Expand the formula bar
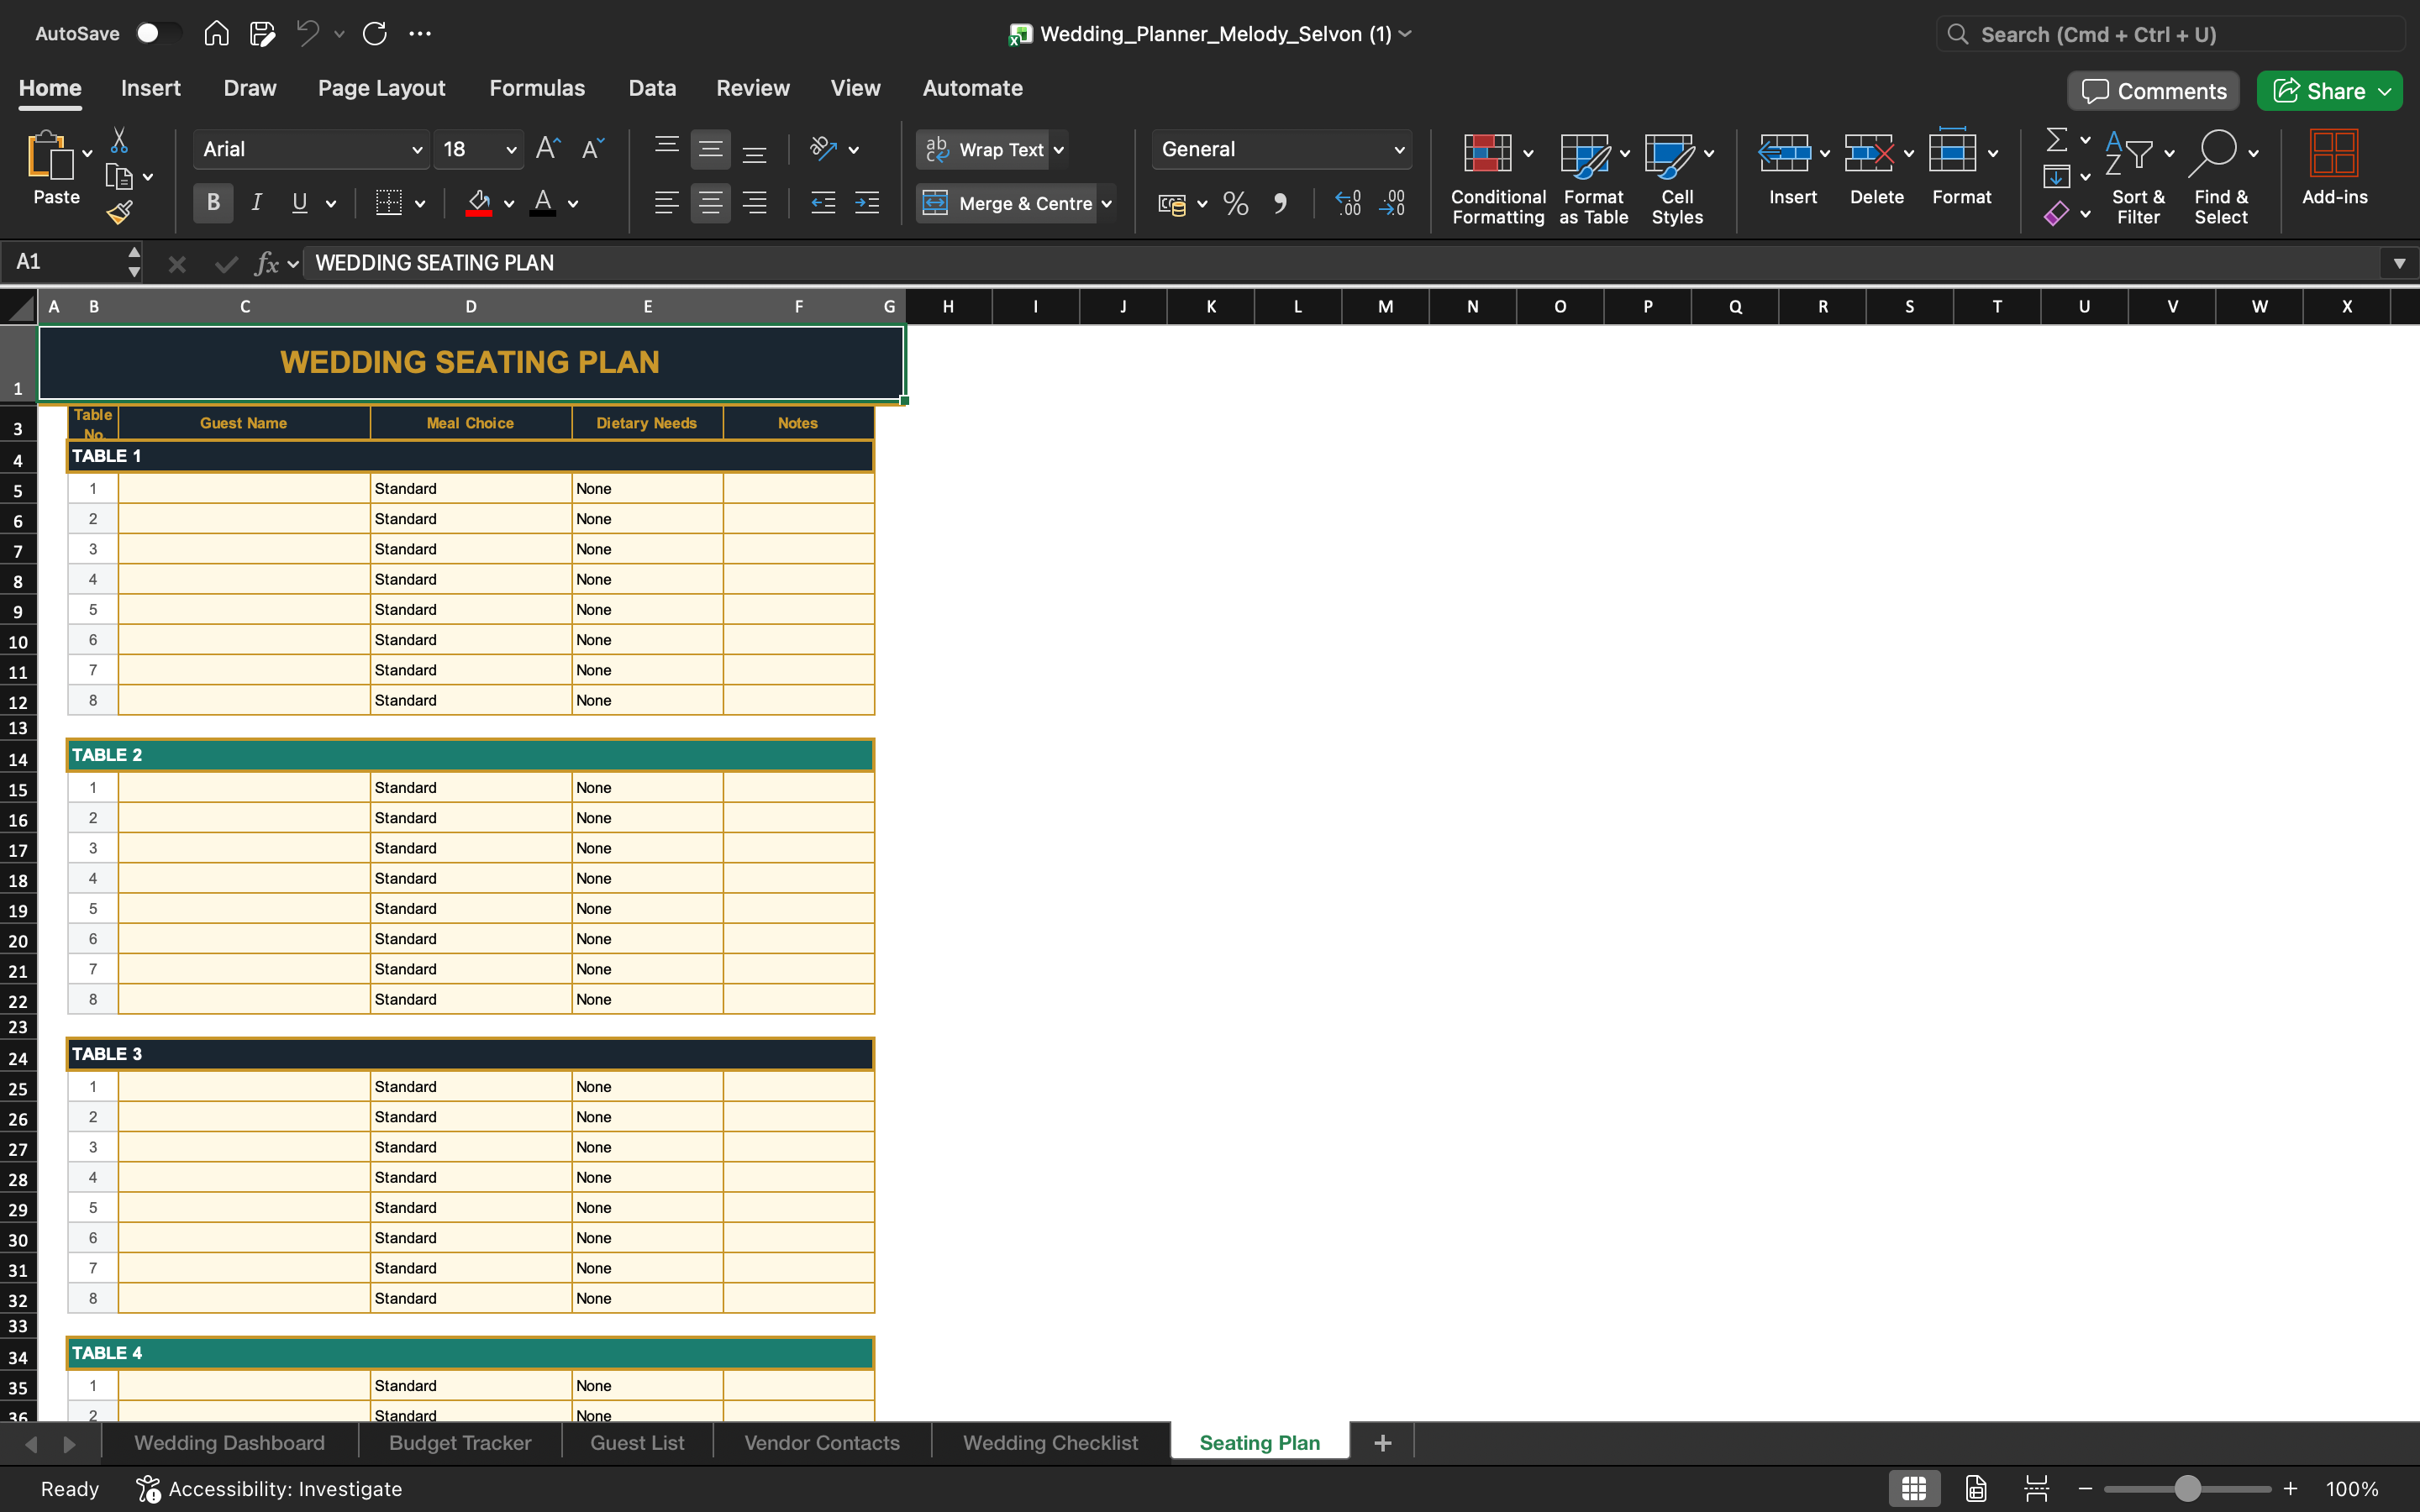The width and height of the screenshot is (2420, 1512). [2399, 263]
